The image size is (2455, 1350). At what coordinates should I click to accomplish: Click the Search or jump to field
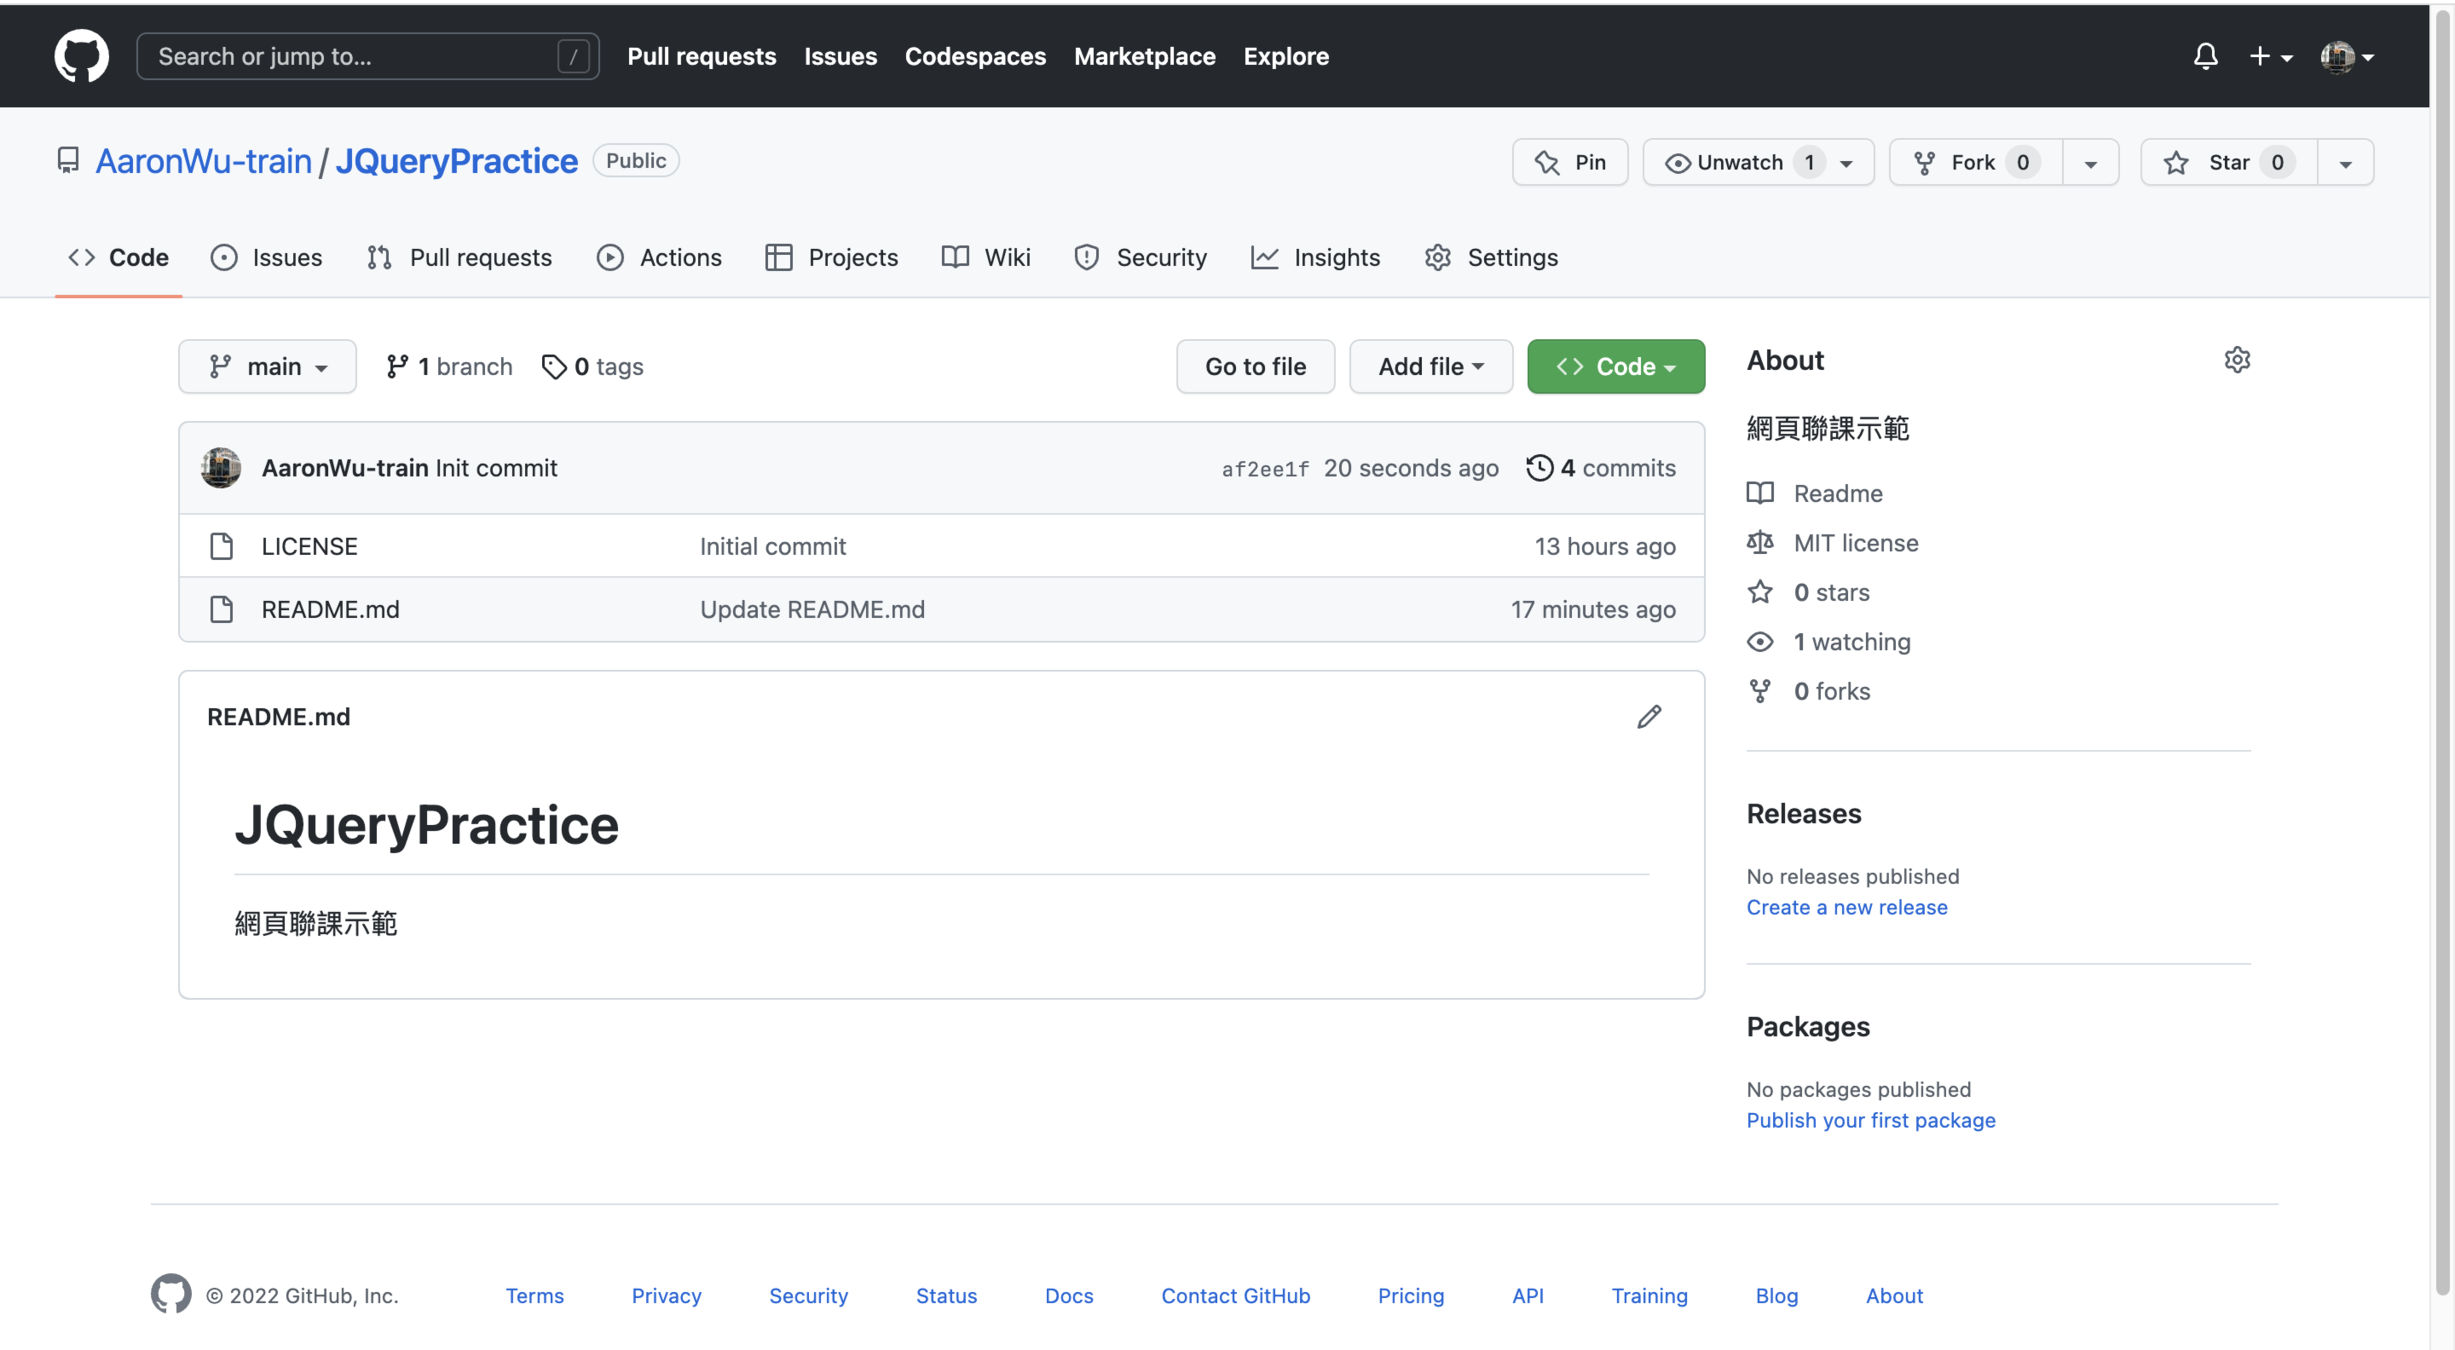(x=367, y=56)
